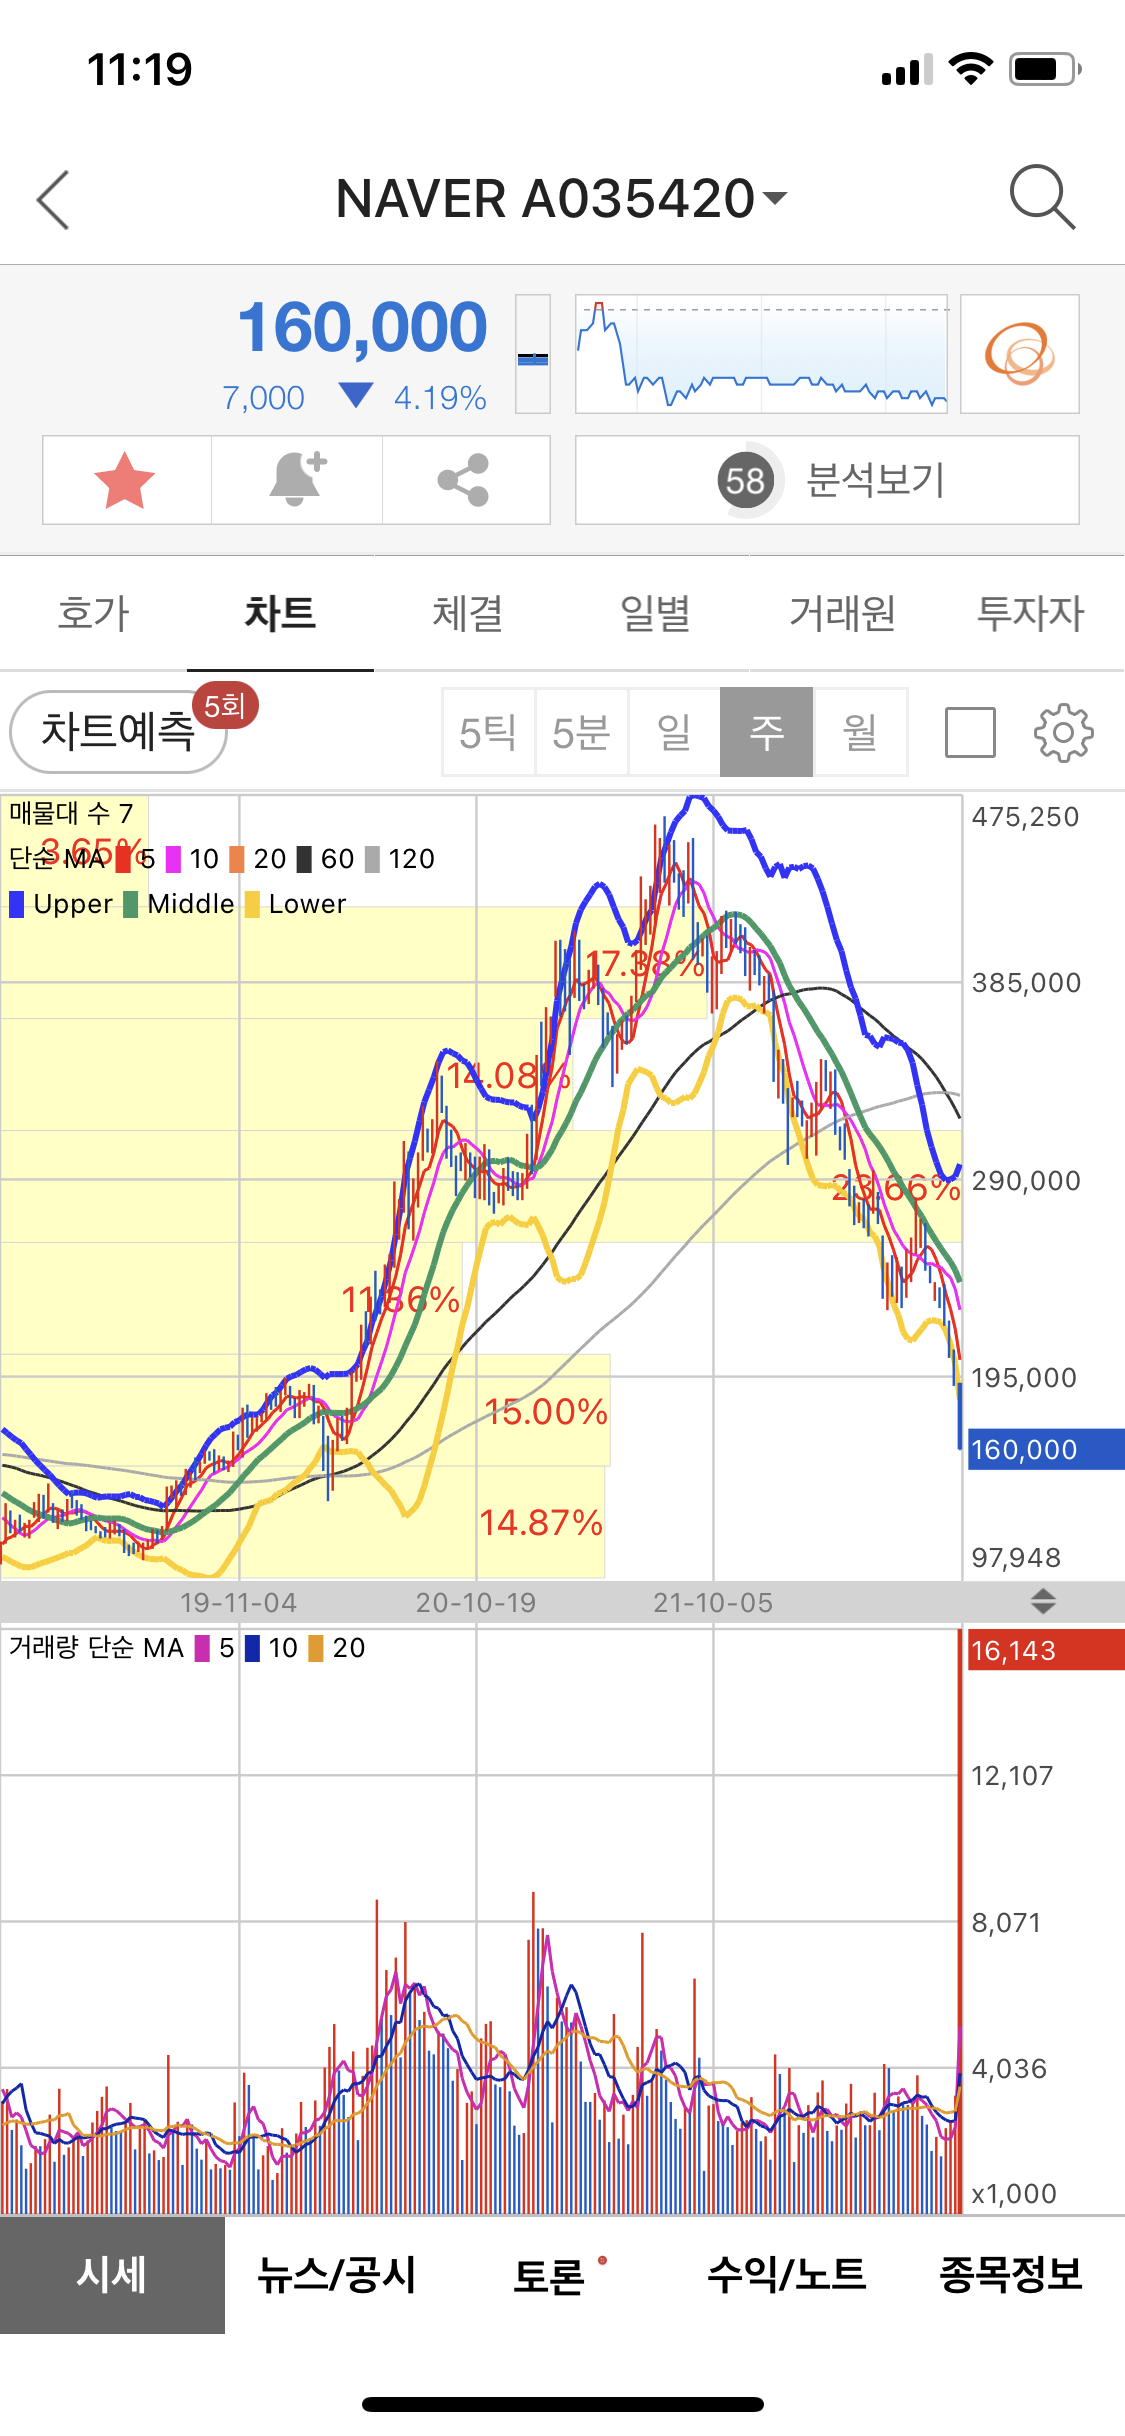Viewport: 1125px width, 2436px height.
Task: Tap the 19-11-04 date axis label
Action: (238, 1603)
